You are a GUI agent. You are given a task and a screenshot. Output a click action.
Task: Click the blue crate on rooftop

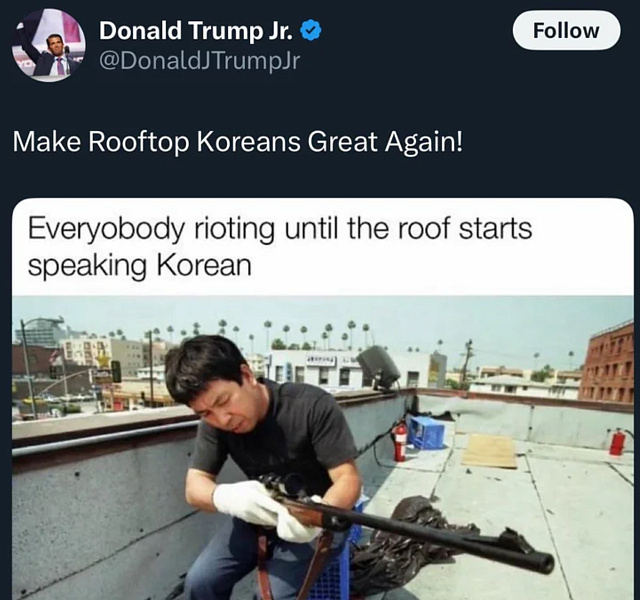425,433
